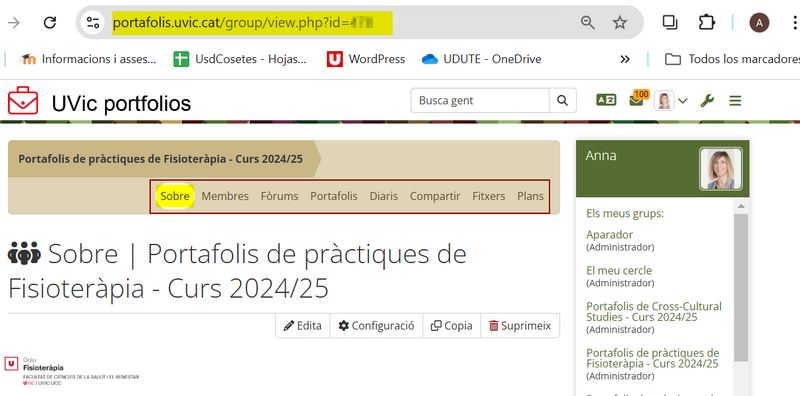Click the Busca gent search field
The width and height of the screenshot is (800, 396).
[480, 101]
